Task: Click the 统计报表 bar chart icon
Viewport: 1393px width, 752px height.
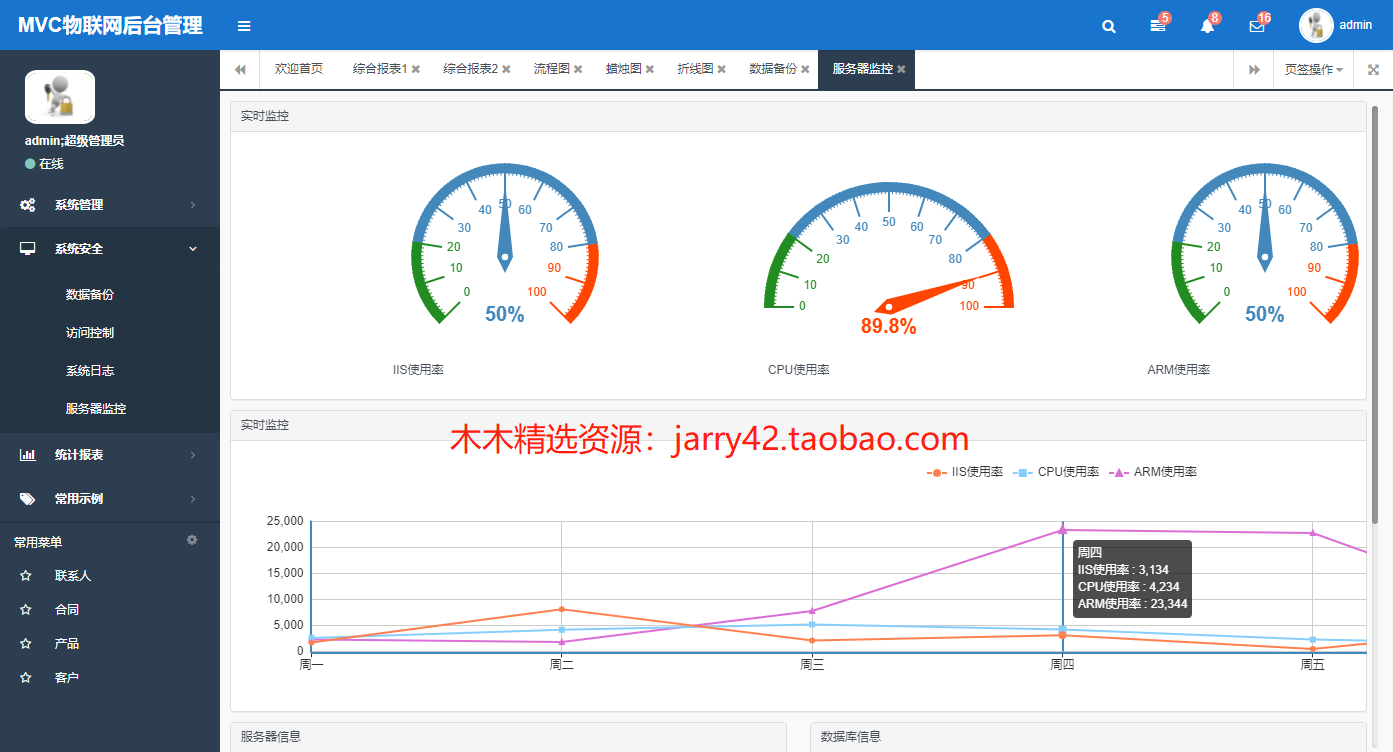Action: click(x=28, y=455)
